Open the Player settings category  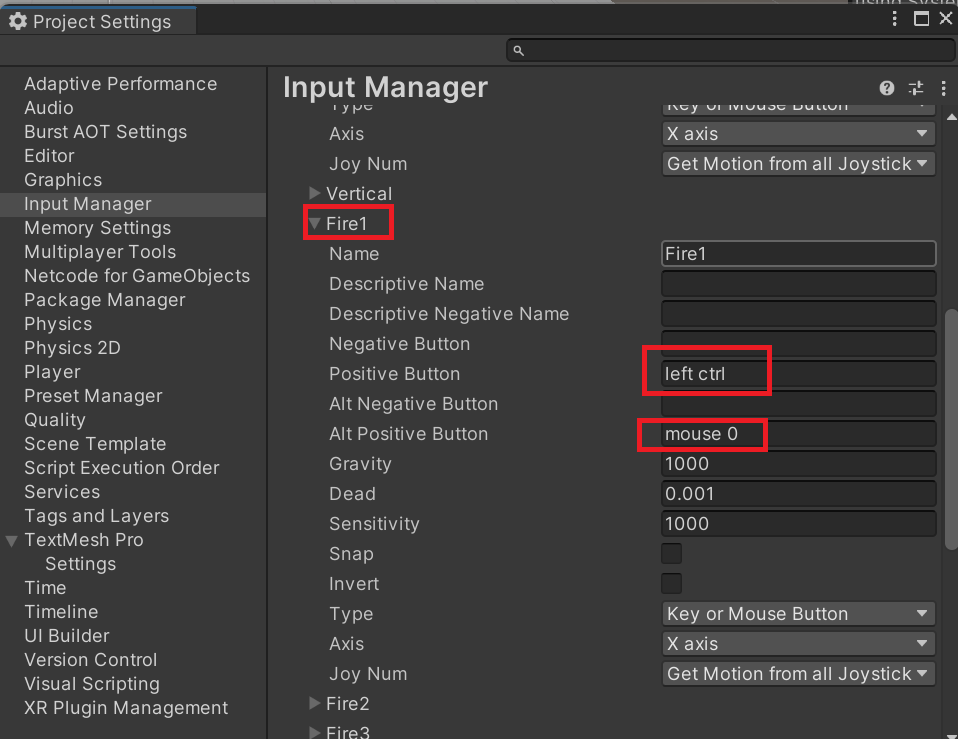[x=52, y=372]
